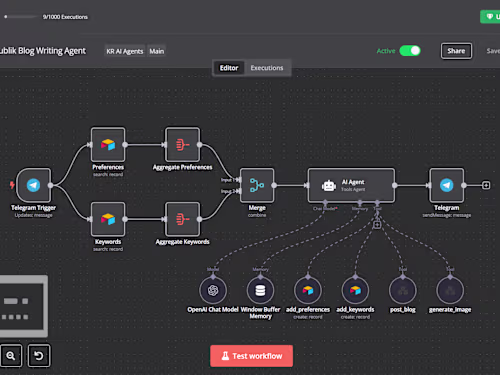Switch to the Executions tab

tap(267, 68)
